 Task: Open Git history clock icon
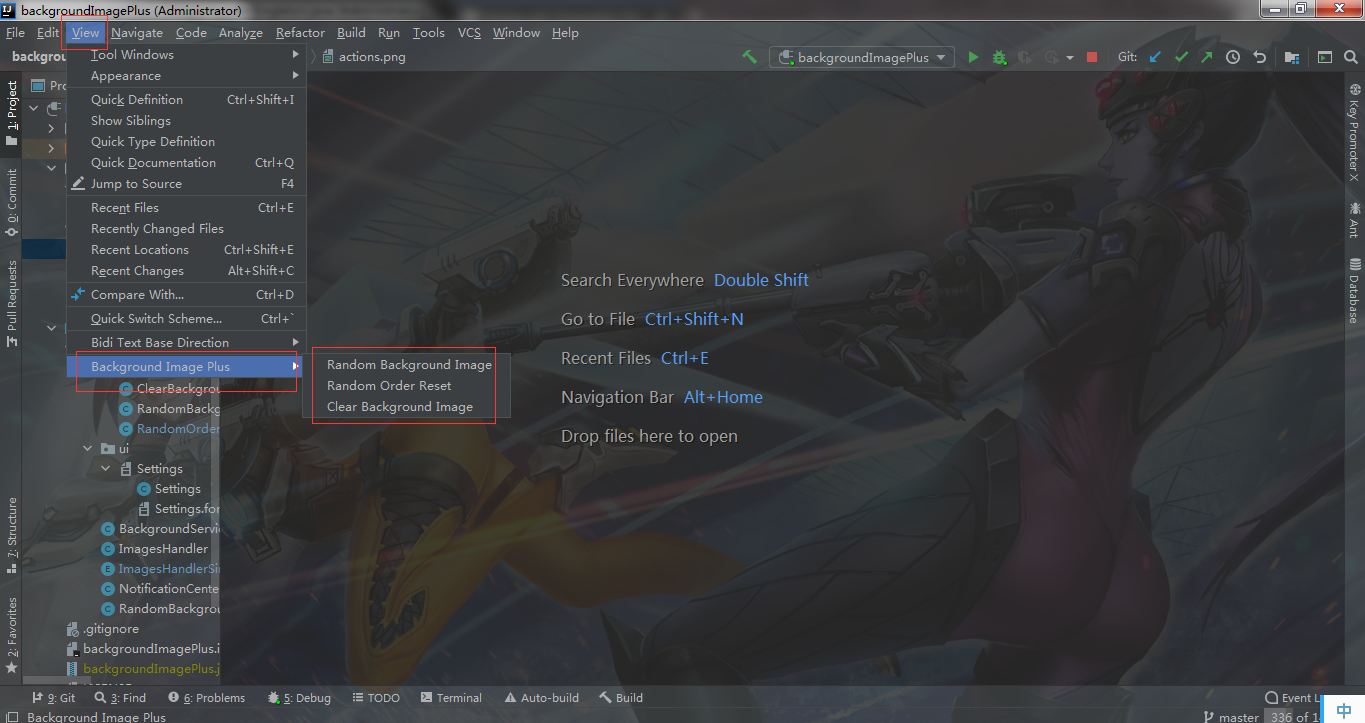tap(1233, 57)
